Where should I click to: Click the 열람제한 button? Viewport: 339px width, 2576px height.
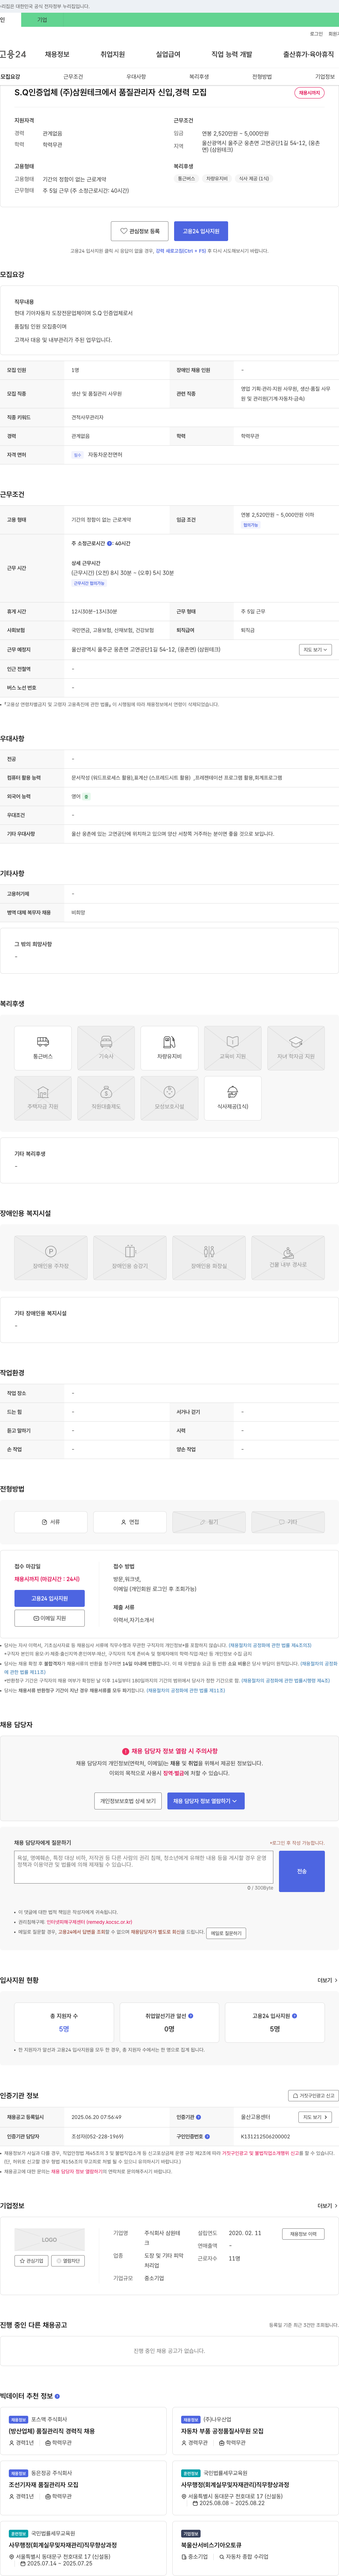click(69, 2261)
